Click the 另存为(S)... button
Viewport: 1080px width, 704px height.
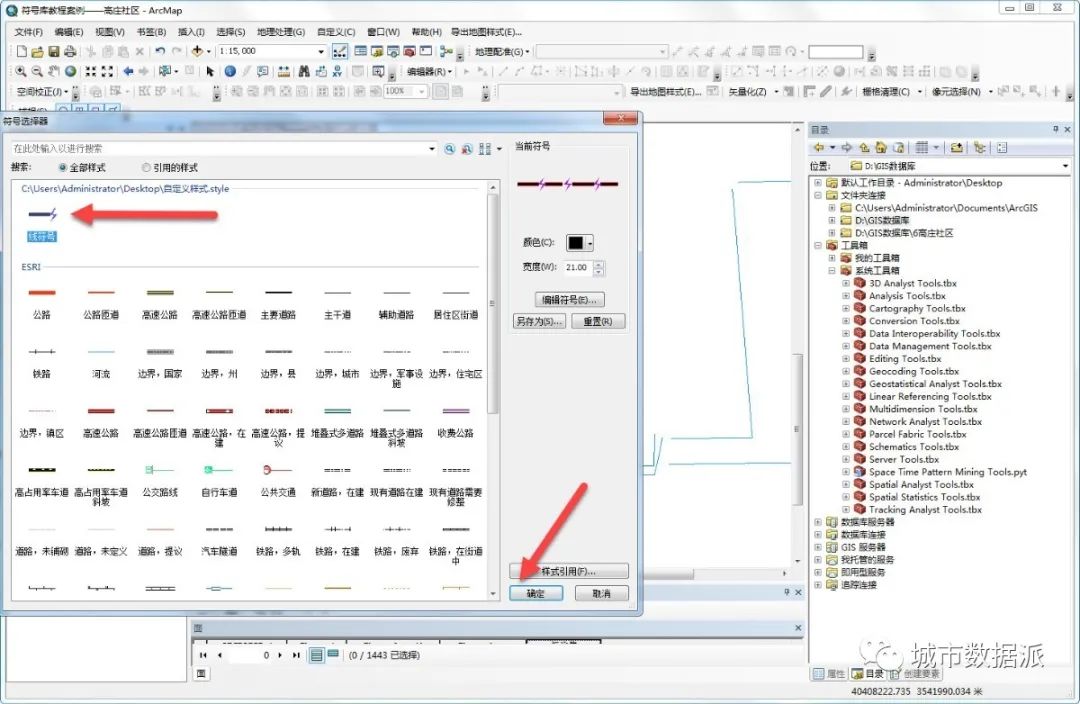click(x=539, y=321)
